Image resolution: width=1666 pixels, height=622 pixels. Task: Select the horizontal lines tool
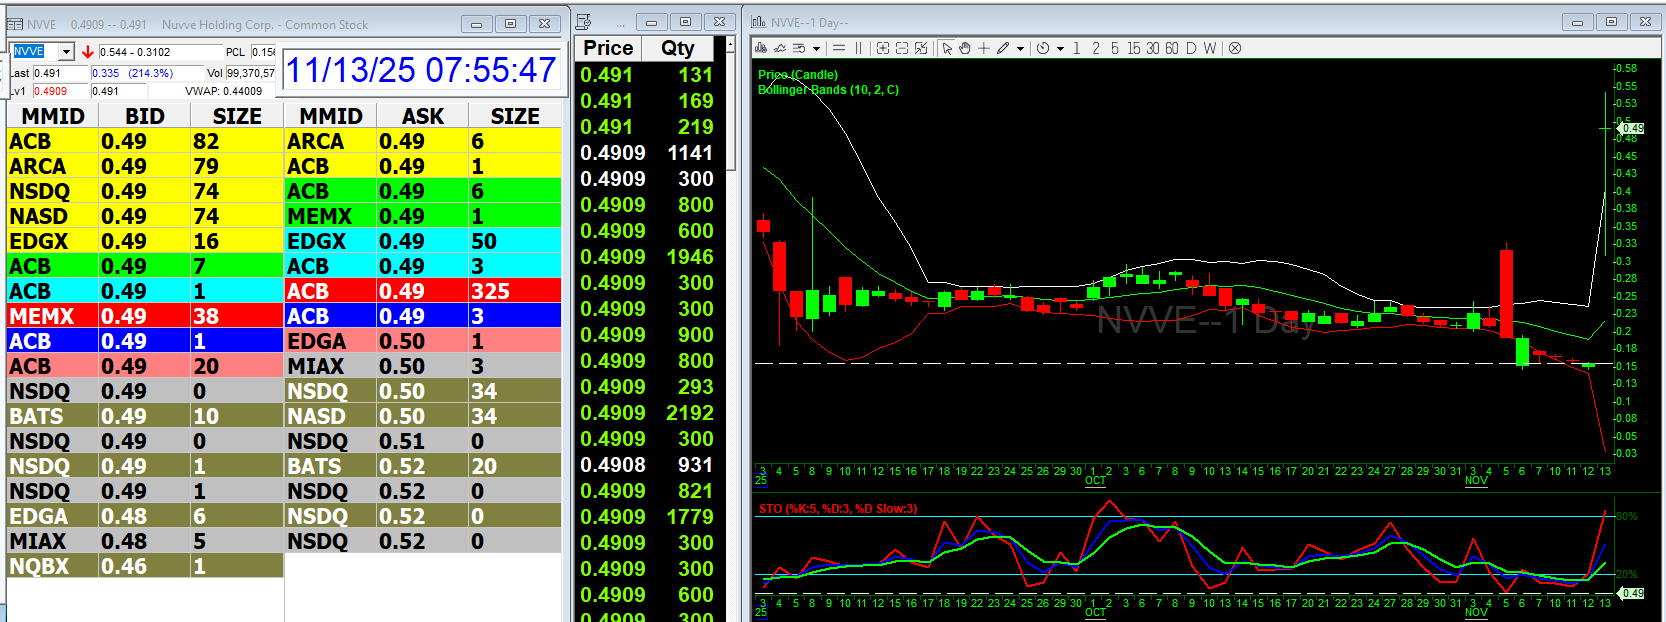coord(838,48)
